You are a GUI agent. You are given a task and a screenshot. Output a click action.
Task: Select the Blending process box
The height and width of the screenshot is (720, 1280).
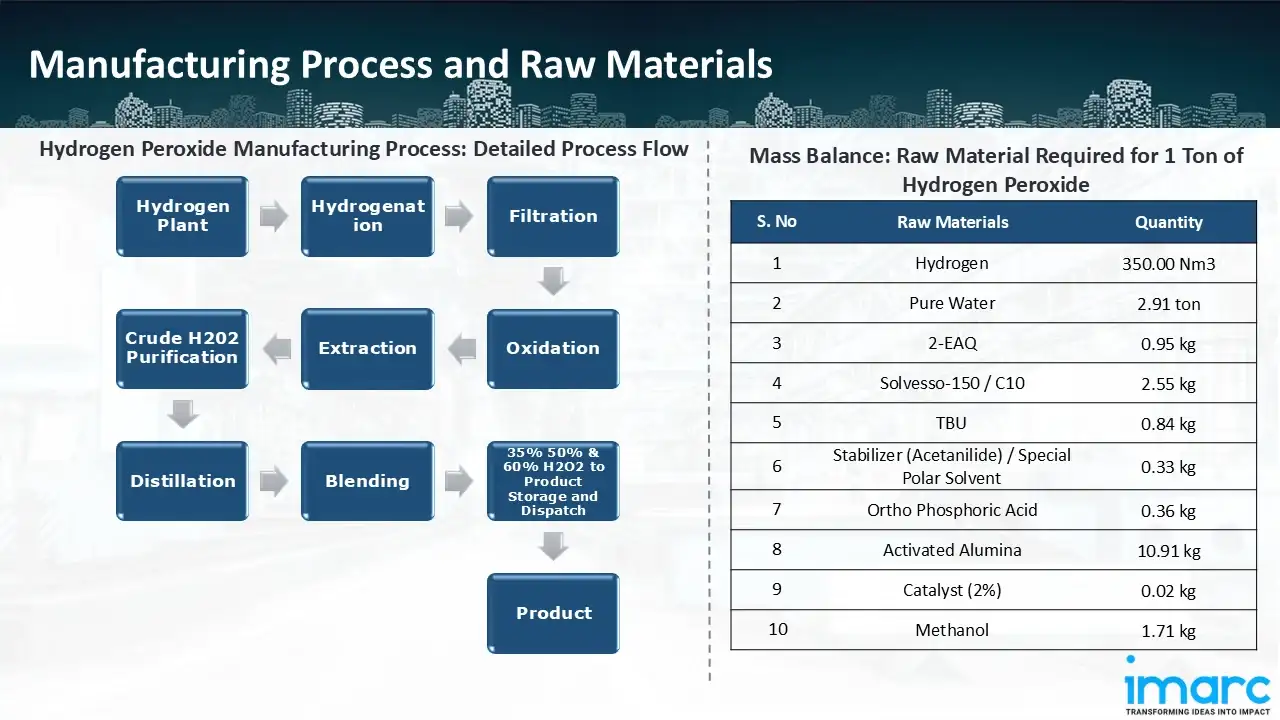[x=367, y=481]
